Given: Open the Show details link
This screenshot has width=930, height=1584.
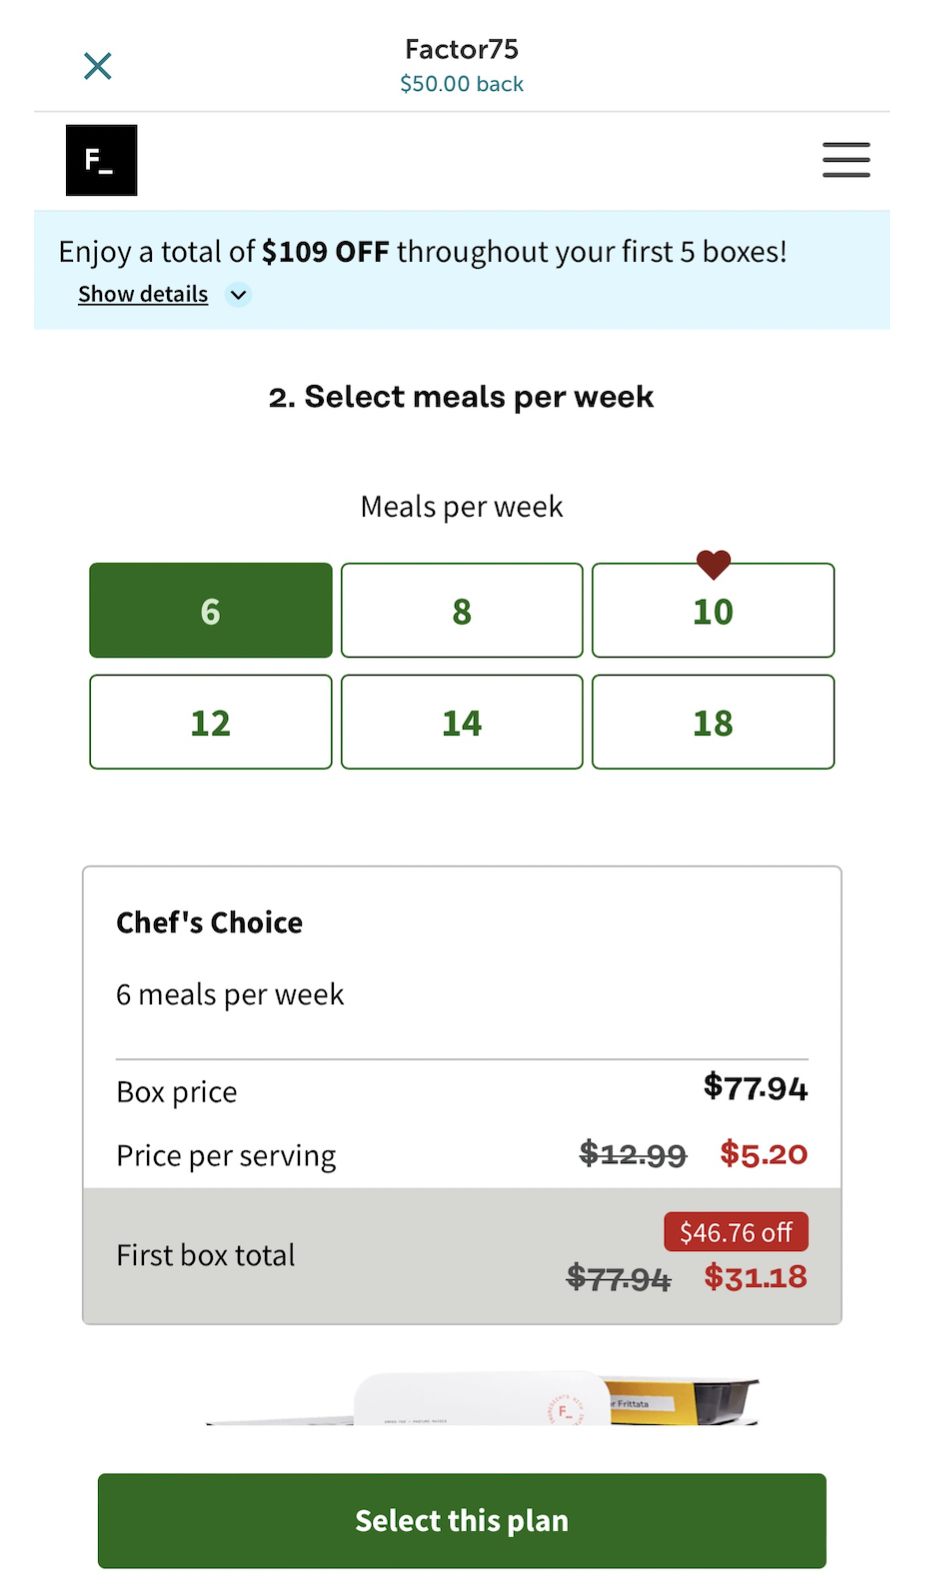Looking at the screenshot, I should tap(143, 295).
